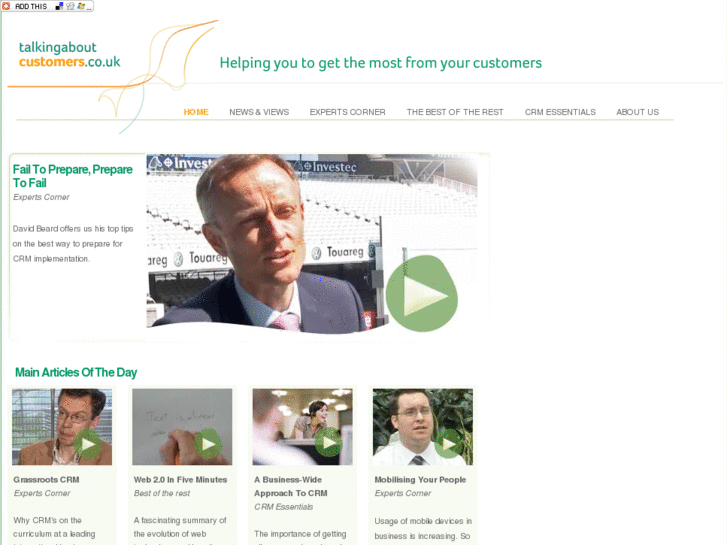Image resolution: width=727 pixels, height=545 pixels.
Task: Open the HOME navigation tab
Action: [x=196, y=112]
